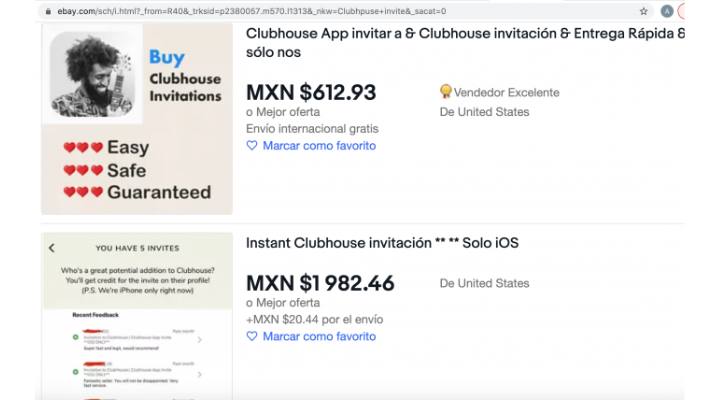
Task: Click the padlock icon in address bar
Action: click(x=48, y=11)
